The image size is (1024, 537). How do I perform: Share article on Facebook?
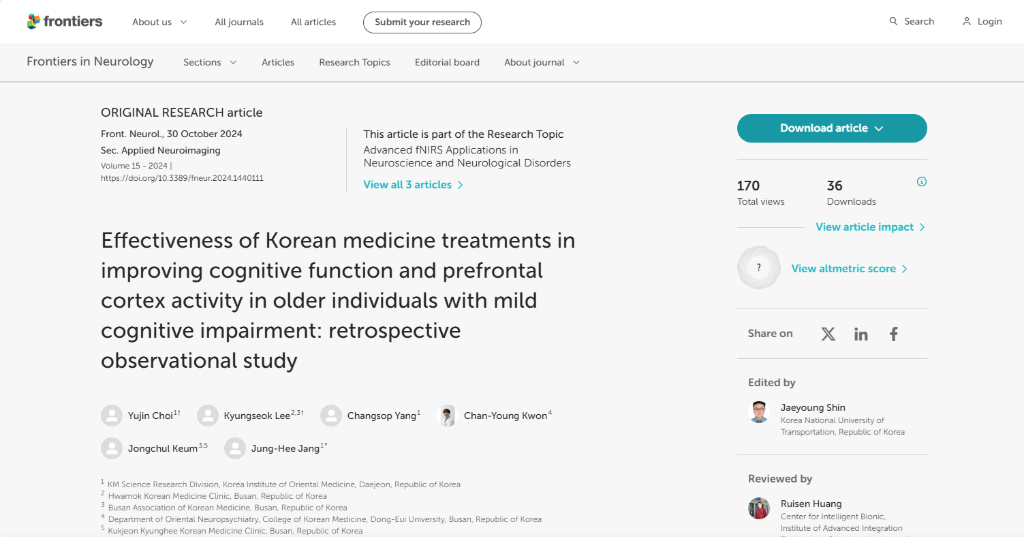[x=894, y=334]
